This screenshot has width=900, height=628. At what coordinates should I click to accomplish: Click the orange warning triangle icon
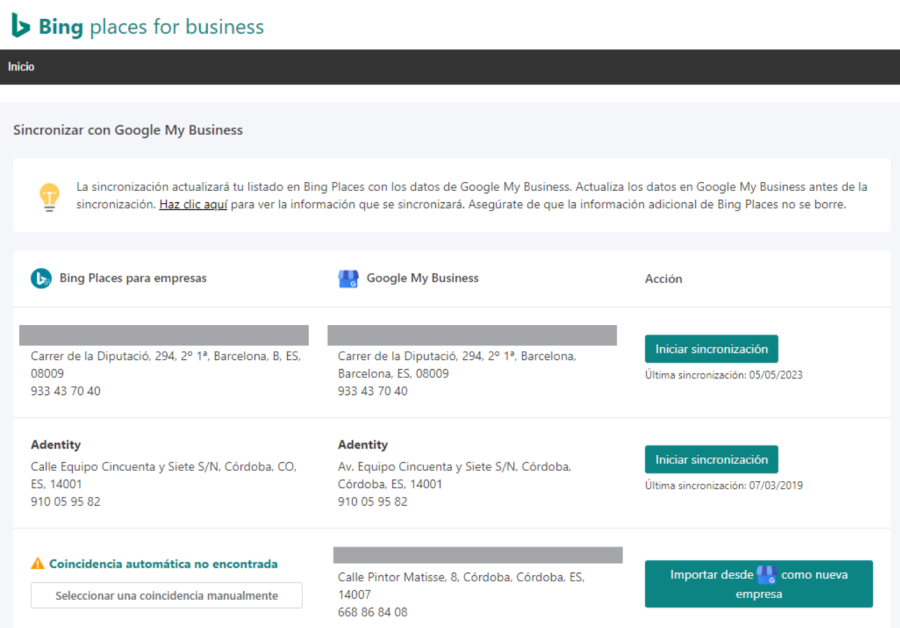click(x=38, y=564)
